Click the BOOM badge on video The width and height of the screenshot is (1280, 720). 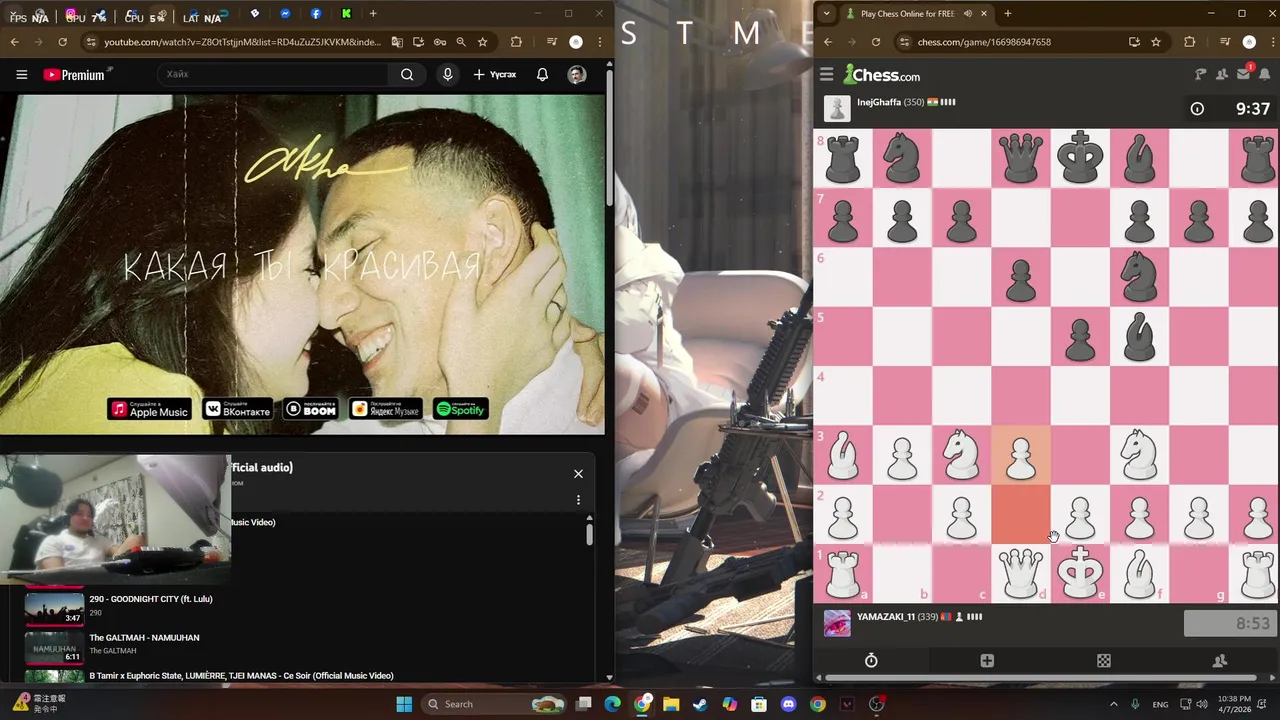click(x=311, y=409)
